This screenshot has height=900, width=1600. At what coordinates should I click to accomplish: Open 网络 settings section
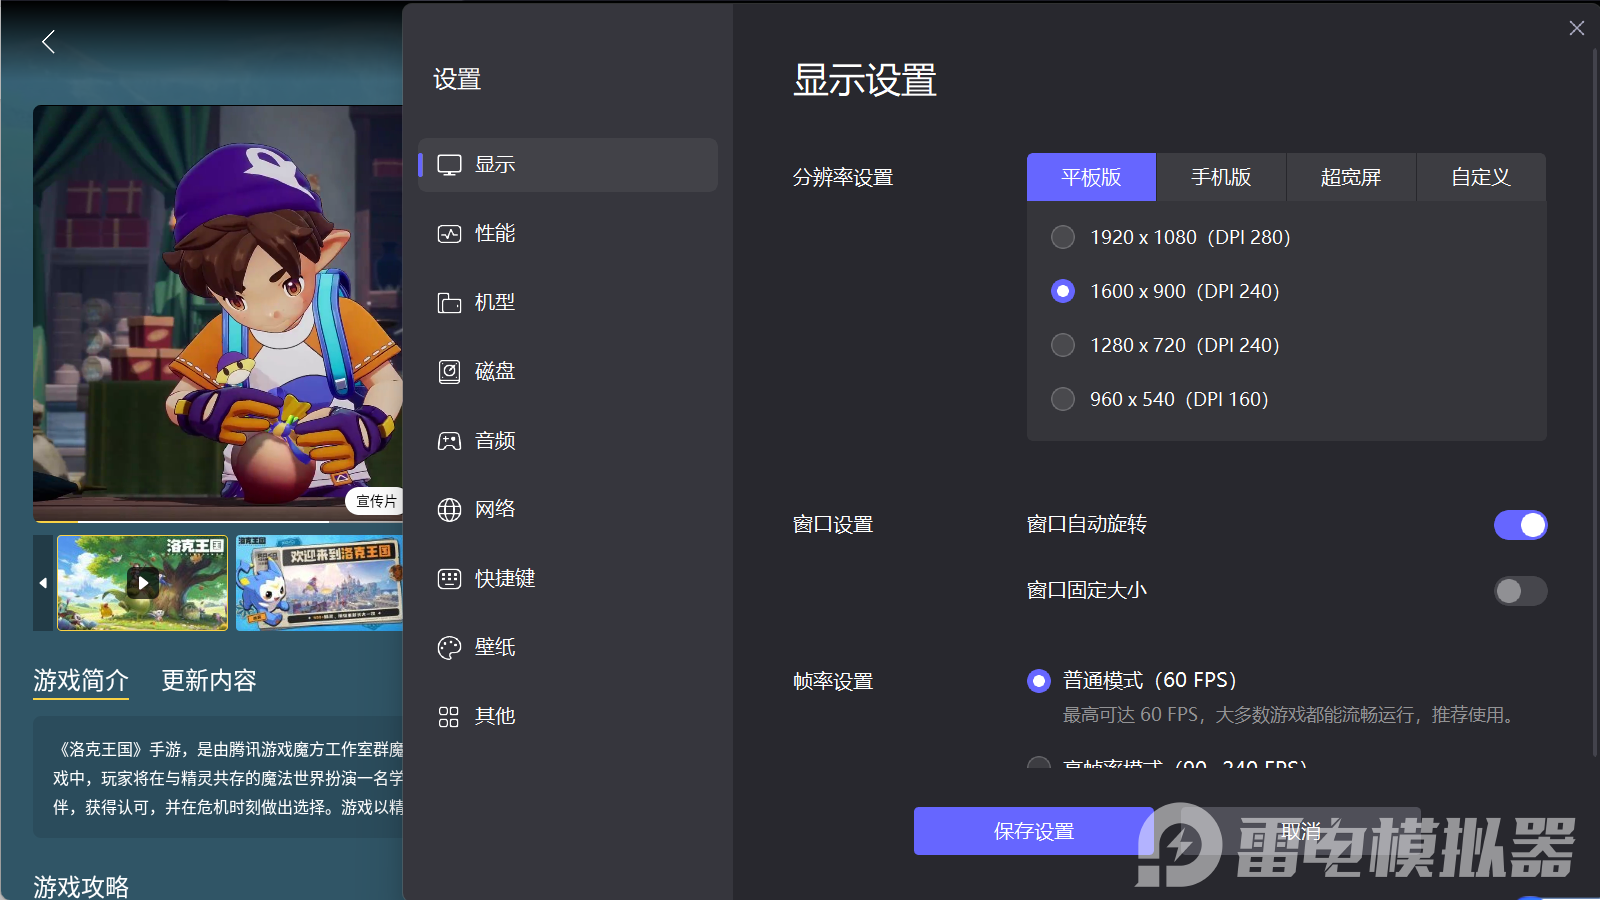point(568,510)
